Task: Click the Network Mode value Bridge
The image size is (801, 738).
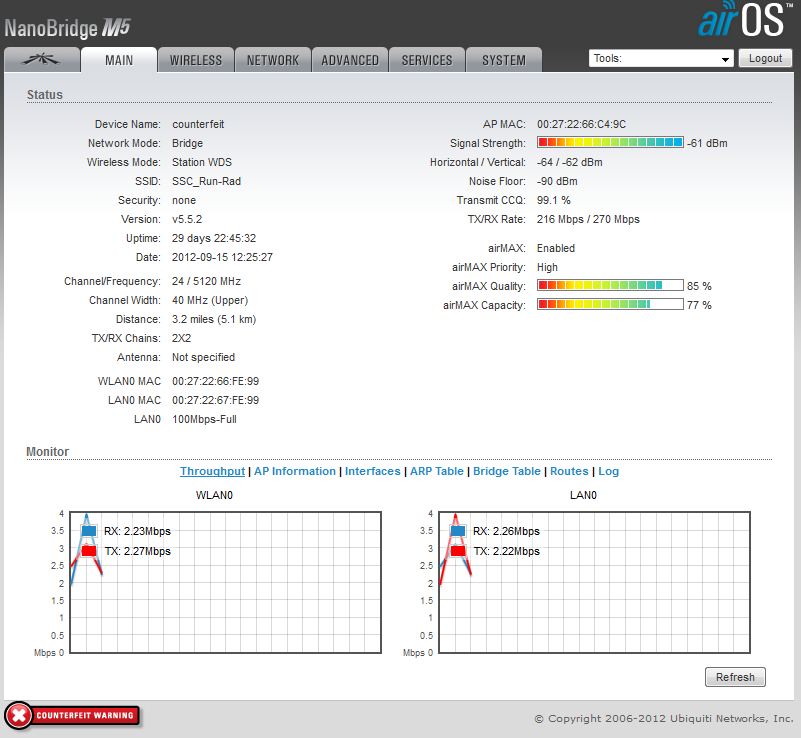Action: [187, 143]
